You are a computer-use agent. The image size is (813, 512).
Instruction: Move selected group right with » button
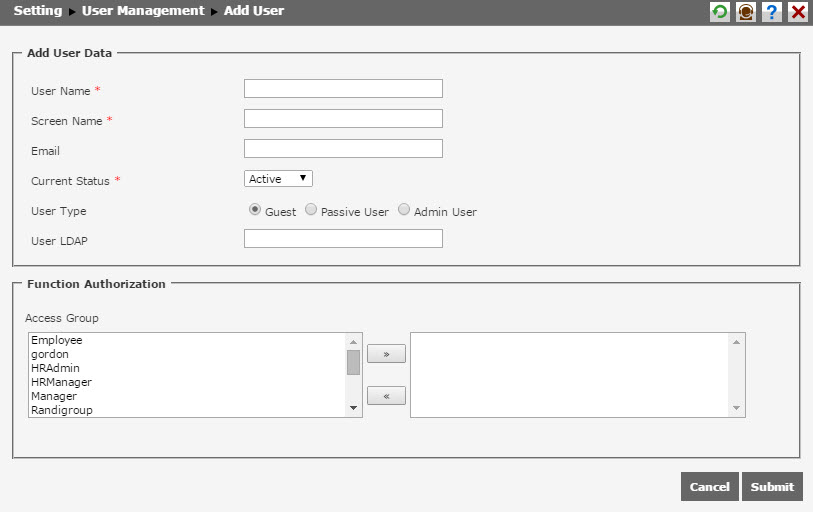tap(386, 354)
